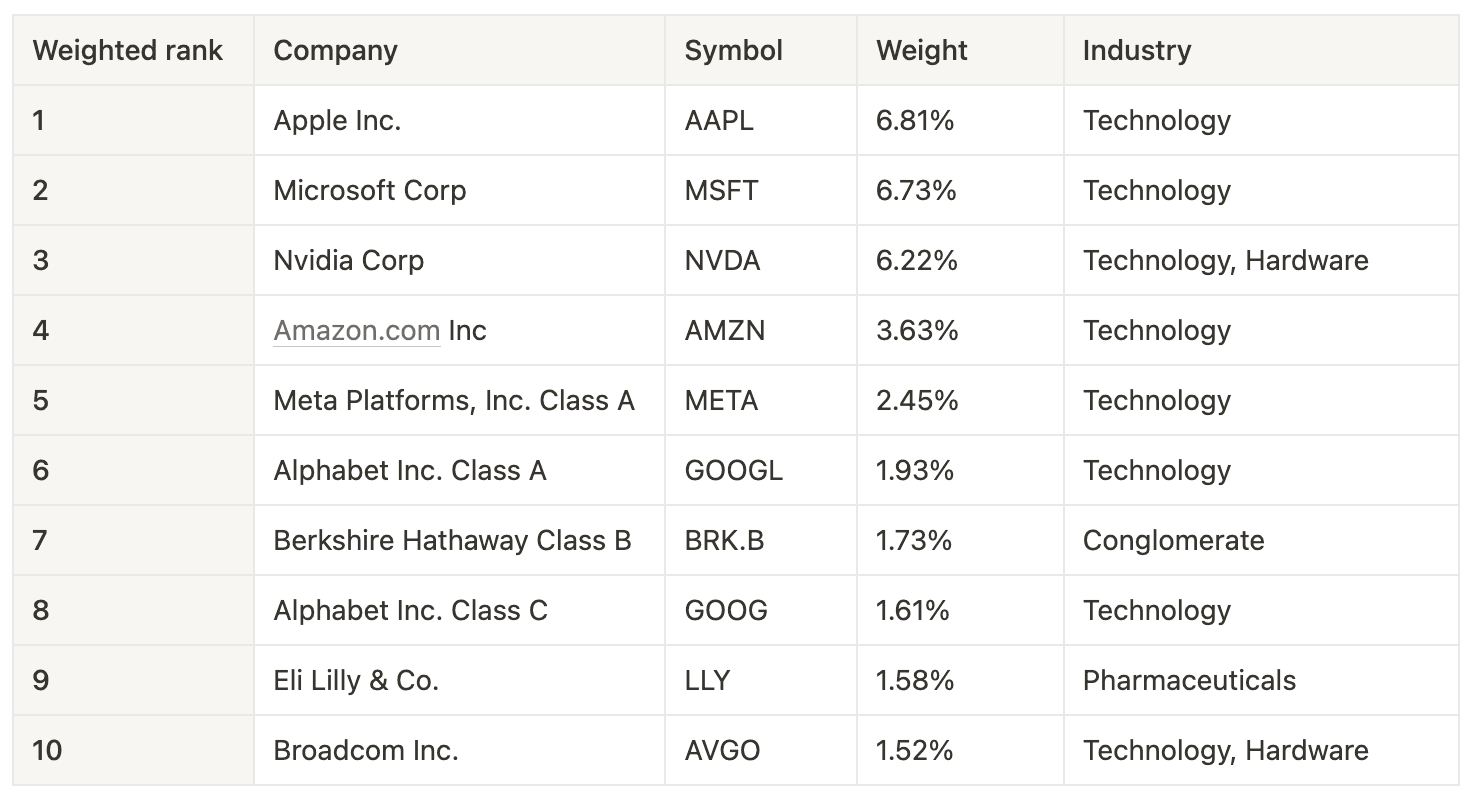Click the Weighted rank column header
This screenshot has height=798, width=1470.
(x=128, y=51)
